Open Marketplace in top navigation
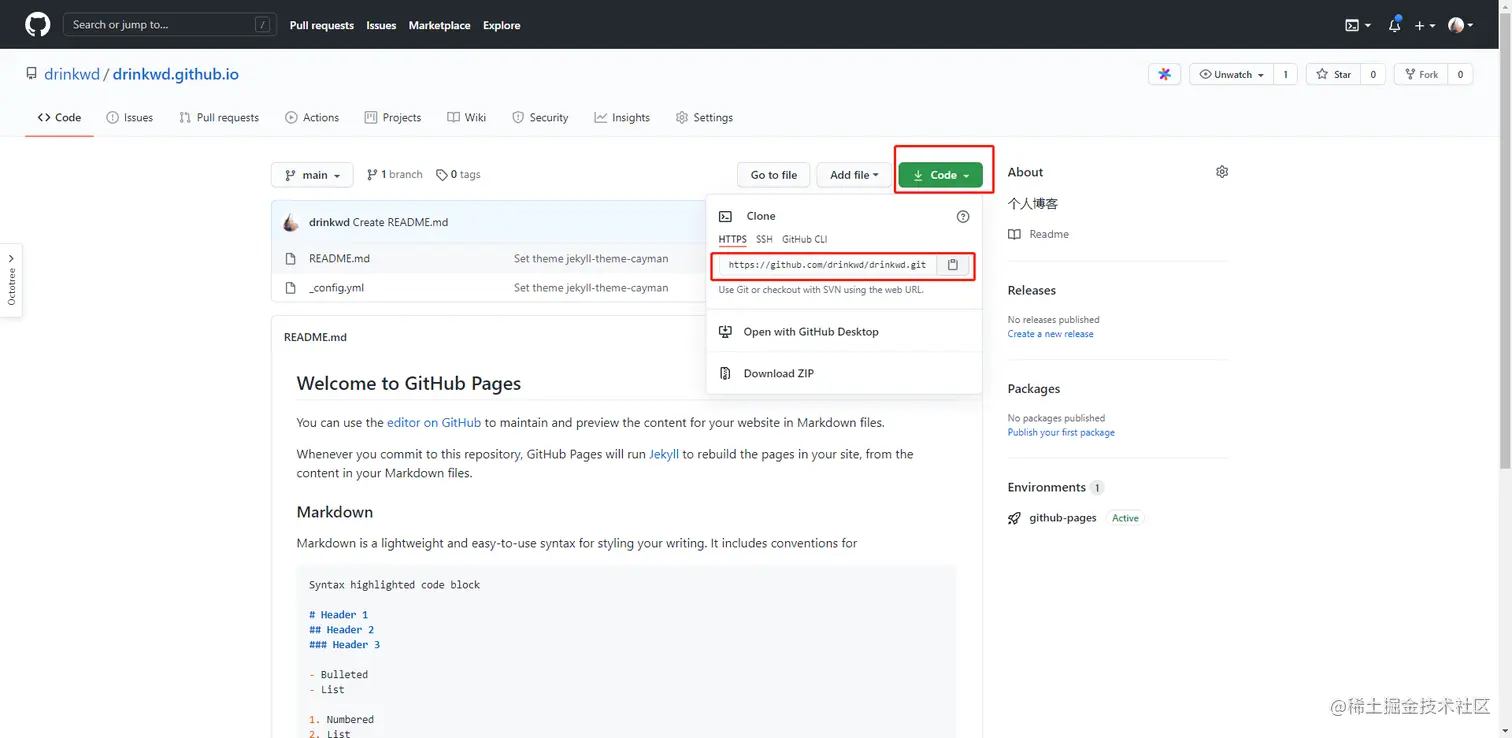Screen dimensions: 1512x738 tap(439, 26)
